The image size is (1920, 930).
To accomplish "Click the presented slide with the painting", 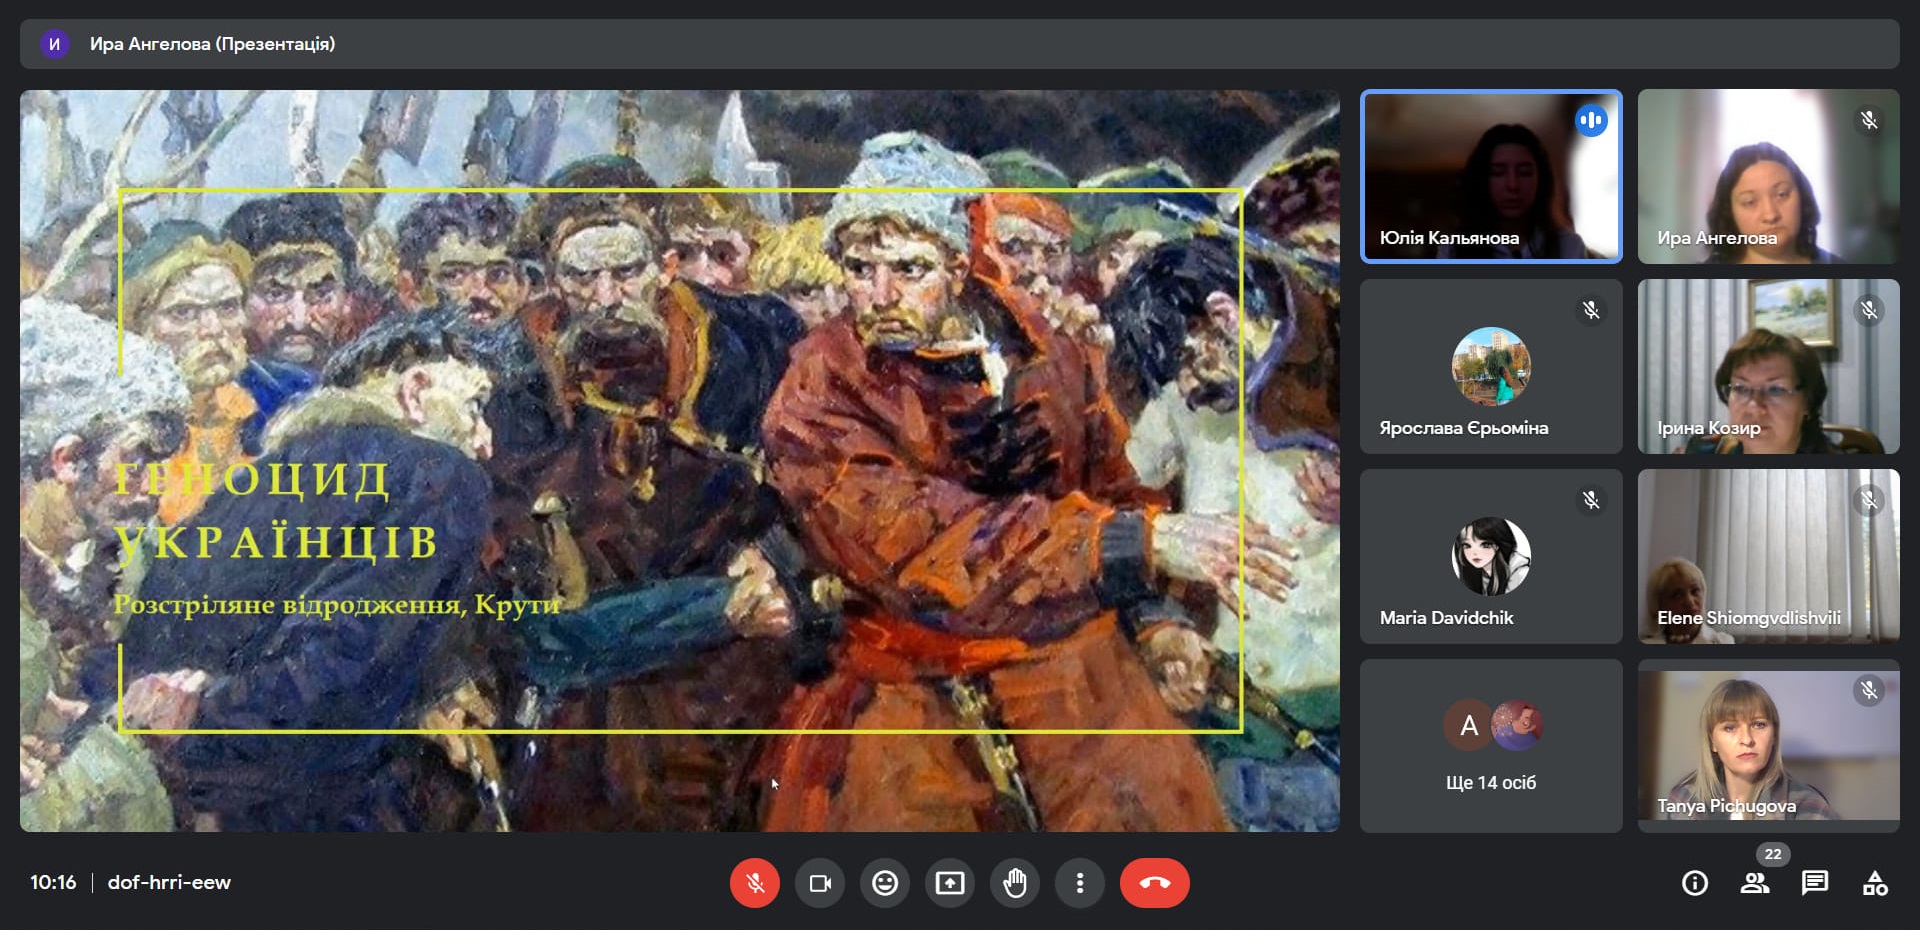I will [680, 461].
